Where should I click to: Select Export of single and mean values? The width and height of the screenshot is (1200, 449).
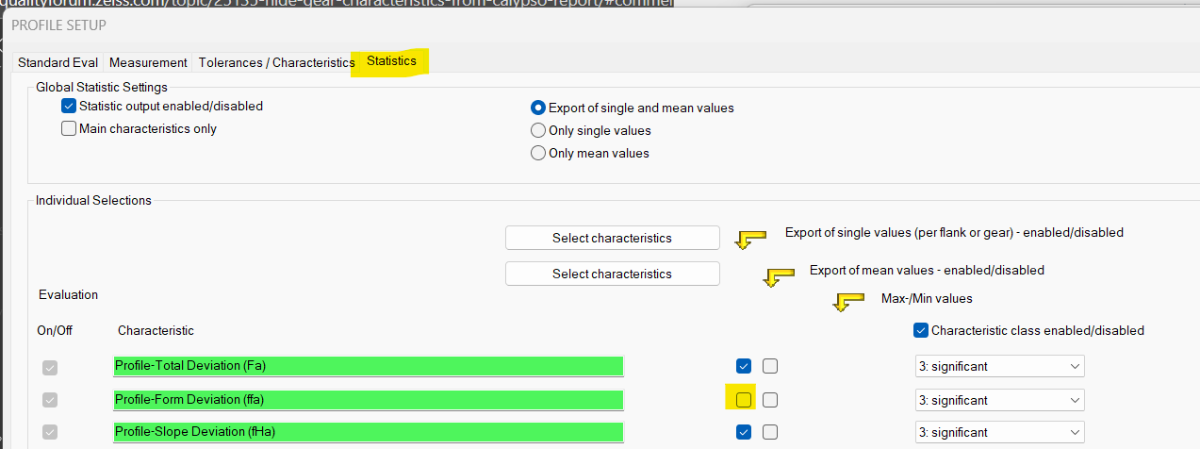538,108
